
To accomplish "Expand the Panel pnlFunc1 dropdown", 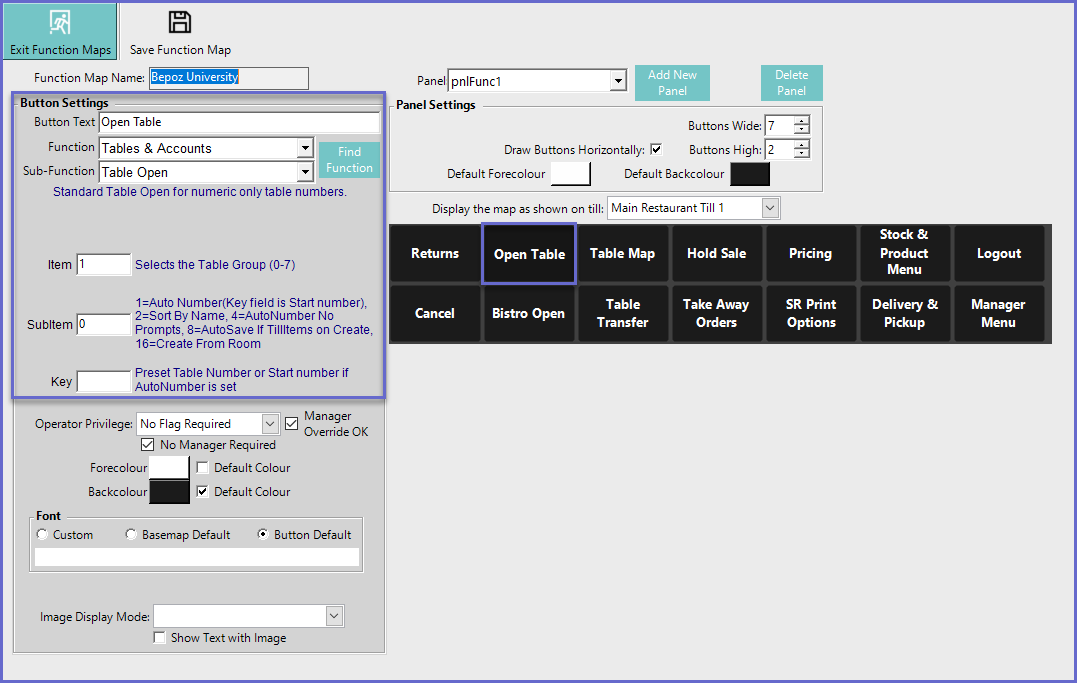I will pos(618,80).
